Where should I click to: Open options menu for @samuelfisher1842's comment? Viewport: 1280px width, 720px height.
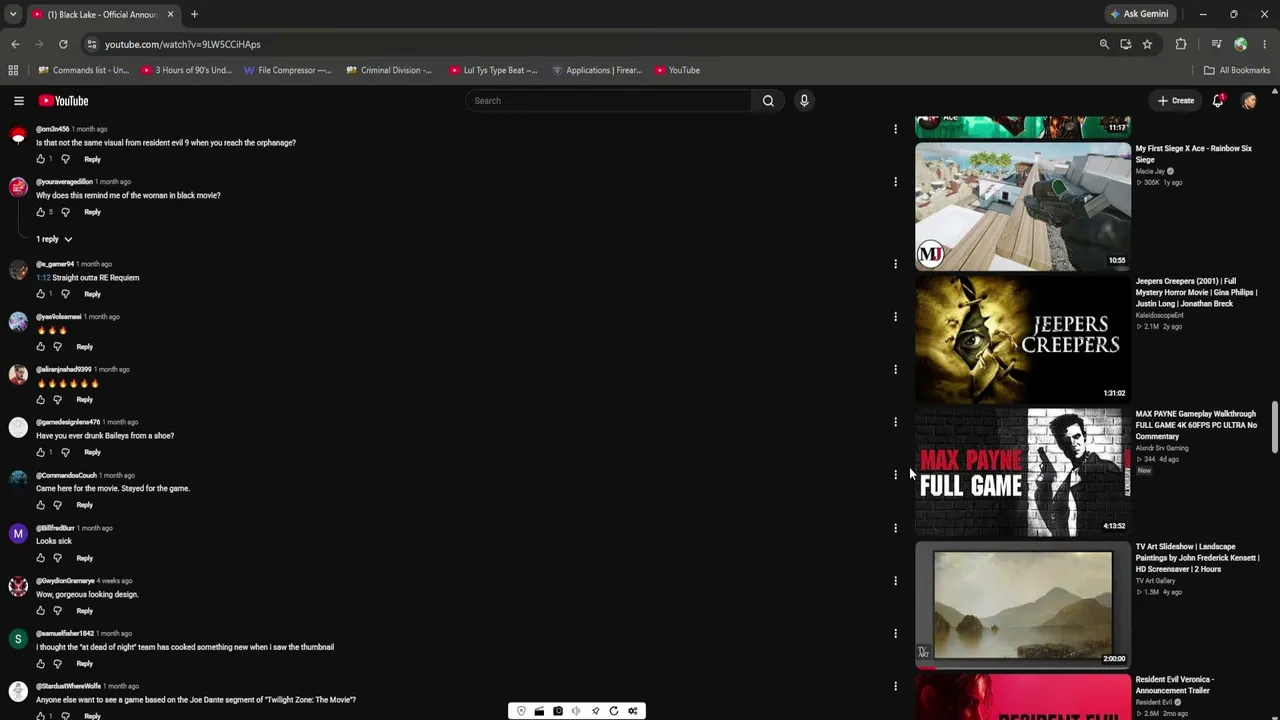[895, 633]
